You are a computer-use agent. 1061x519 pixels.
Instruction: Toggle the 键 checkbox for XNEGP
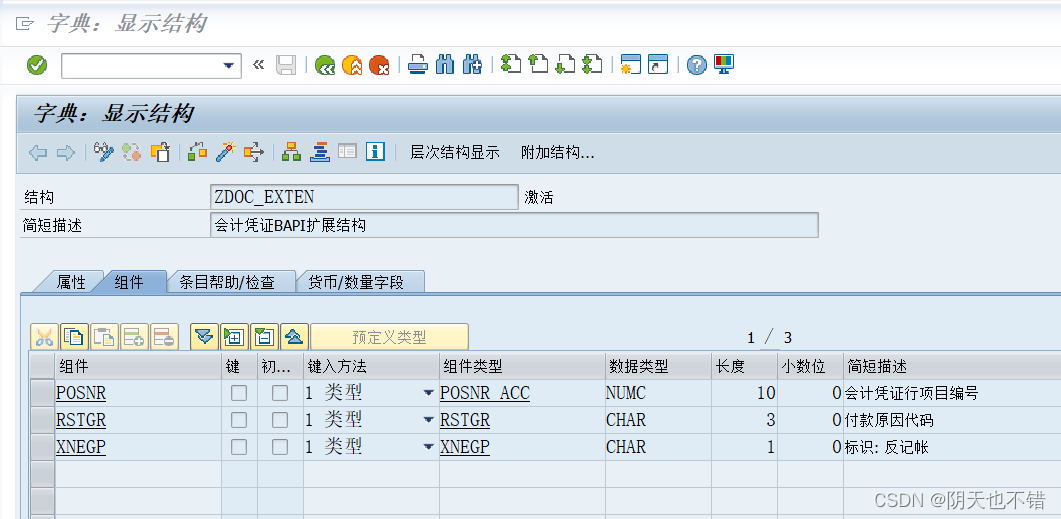[x=239, y=447]
